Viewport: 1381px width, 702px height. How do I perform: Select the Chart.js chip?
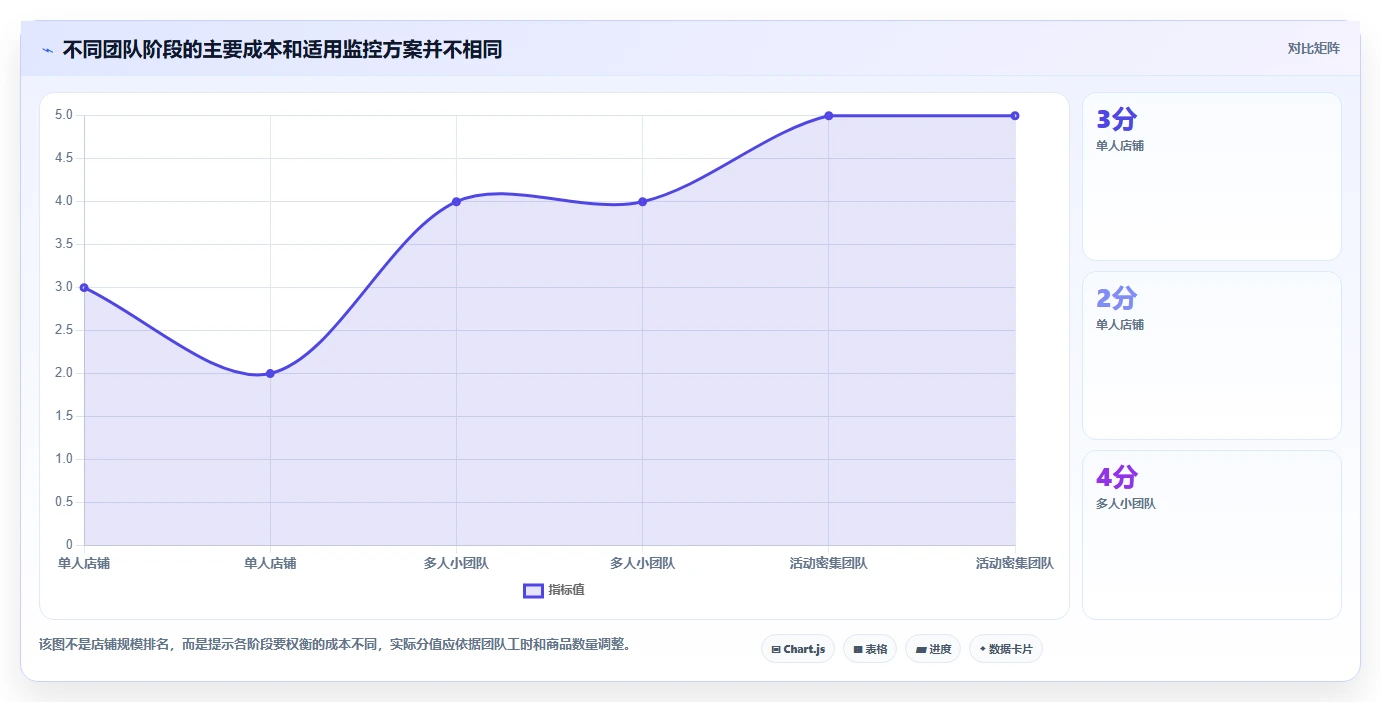[798, 649]
